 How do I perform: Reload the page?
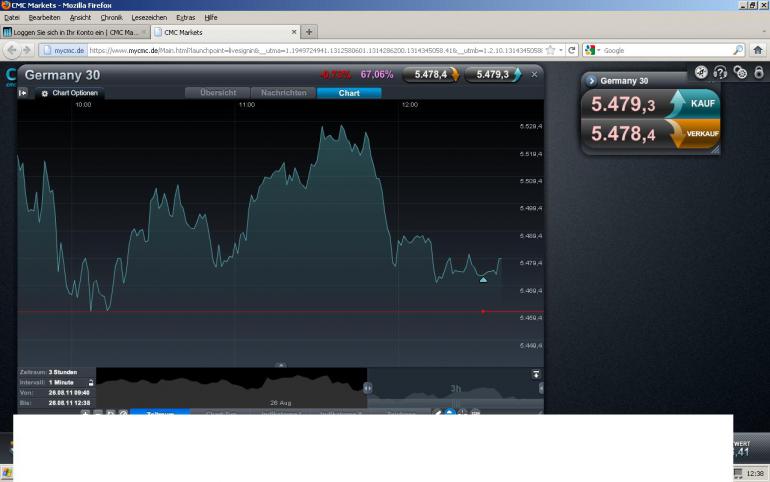click(572, 50)
